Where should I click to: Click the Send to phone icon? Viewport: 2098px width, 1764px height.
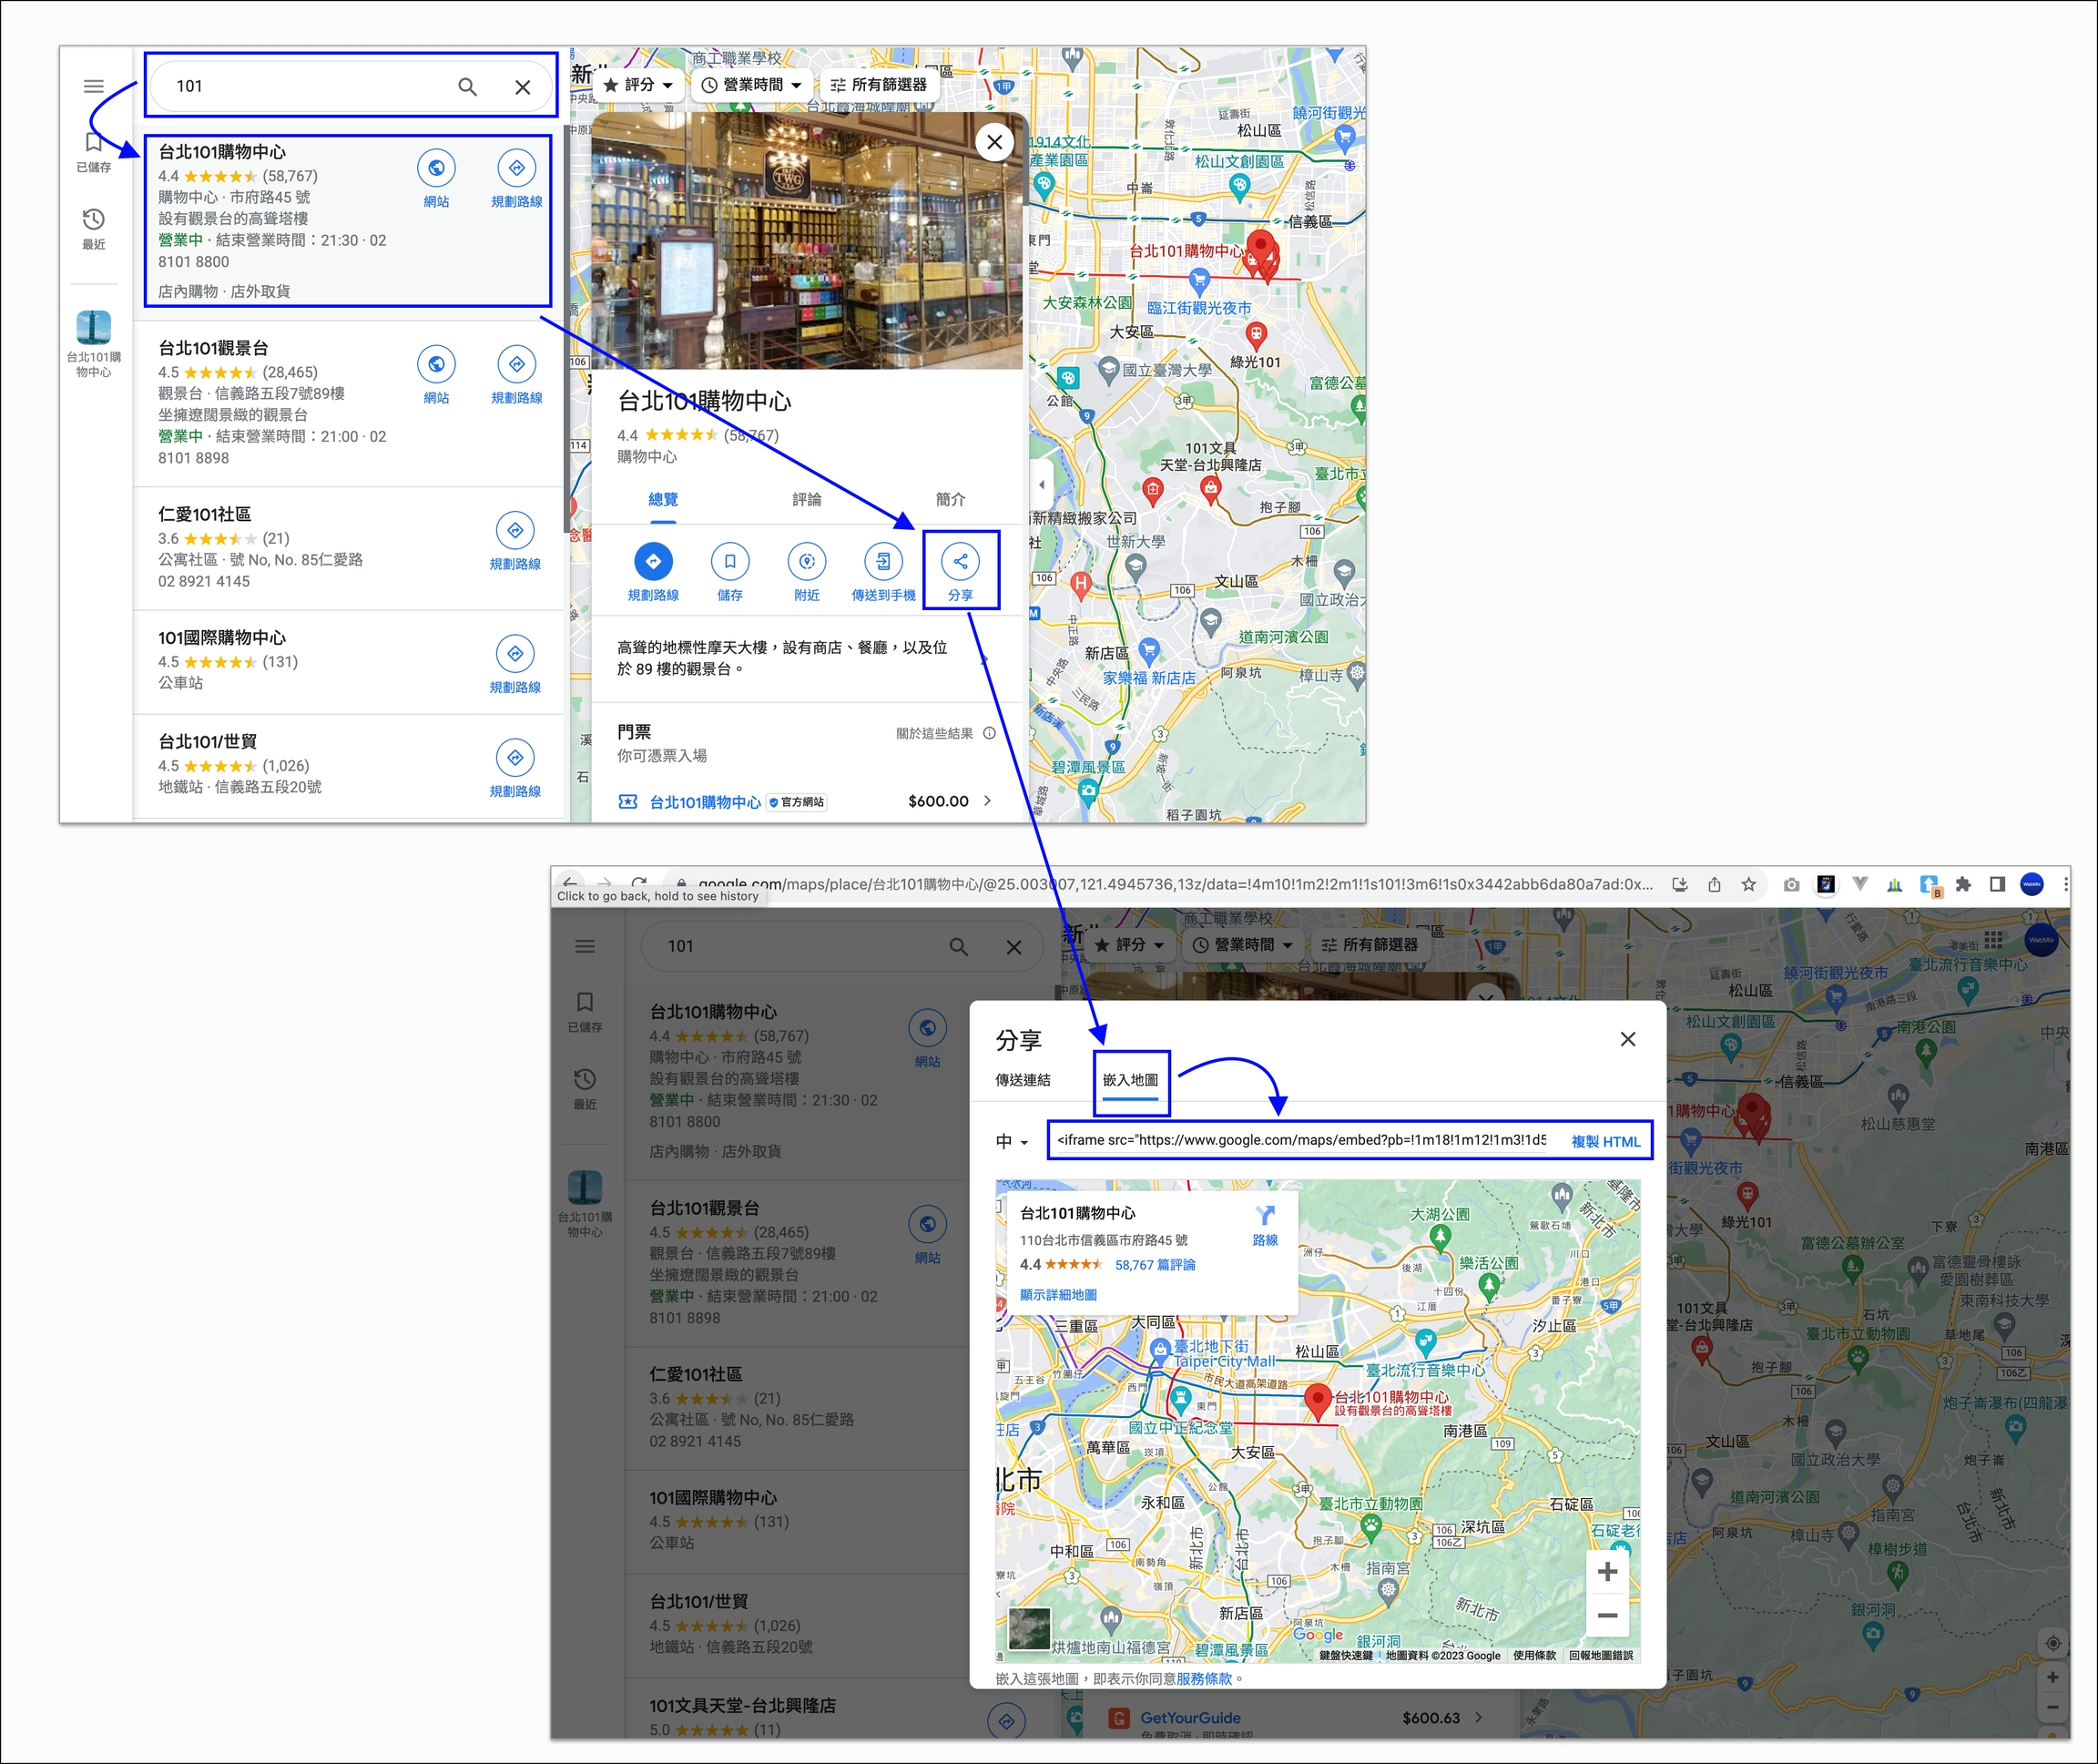pyautogui.click(x=883, y=562)
